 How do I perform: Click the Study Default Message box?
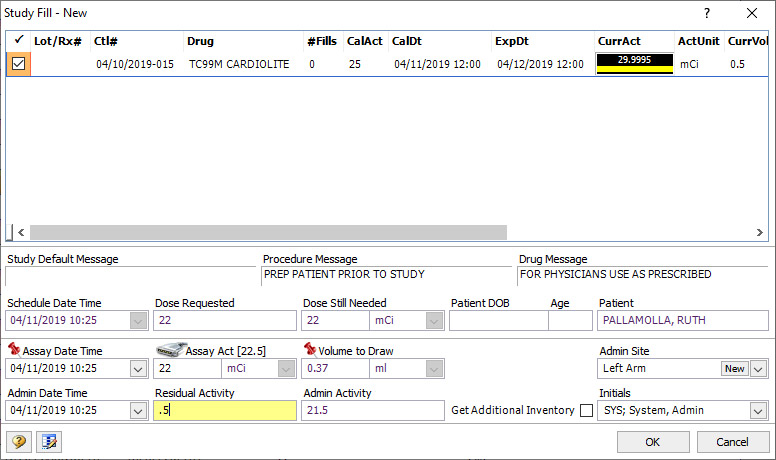131,276
